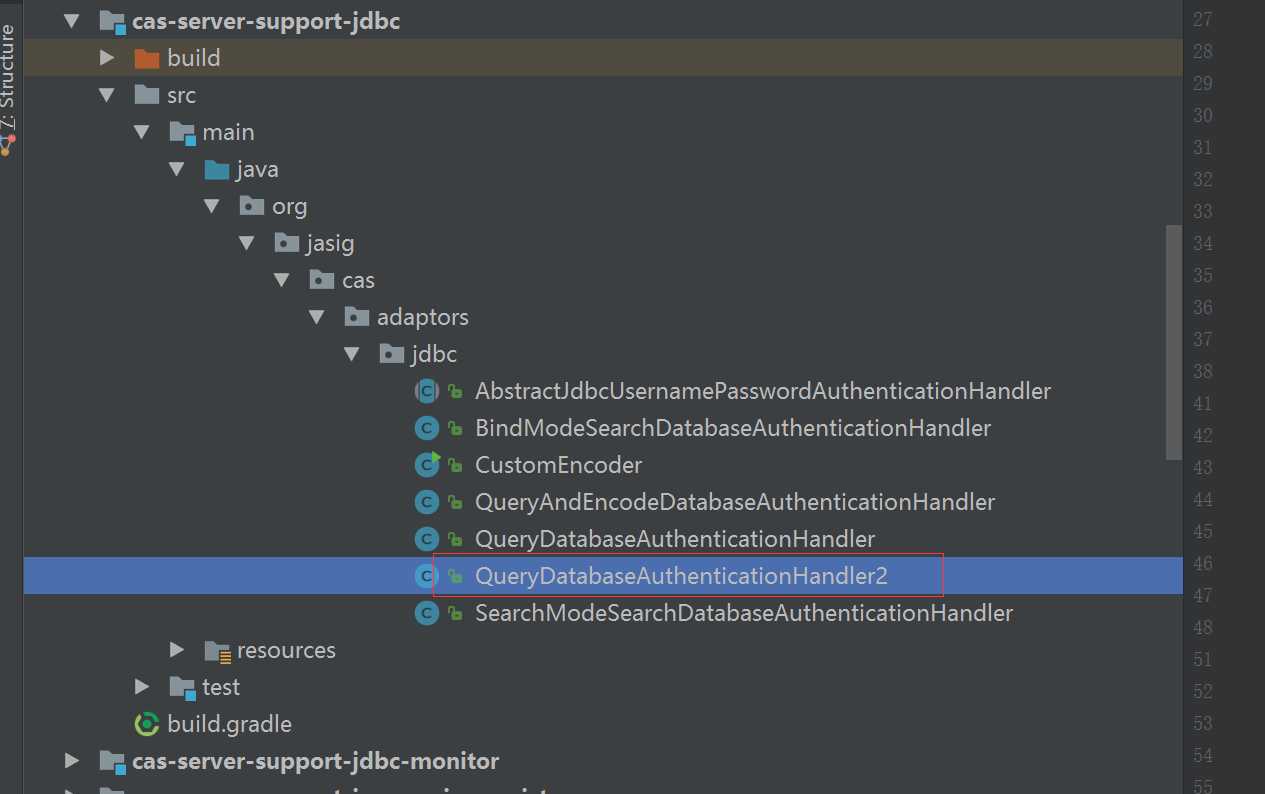Select SearchModeSearchDatabaseAuthenticationHandler in tree

(743, 613)
